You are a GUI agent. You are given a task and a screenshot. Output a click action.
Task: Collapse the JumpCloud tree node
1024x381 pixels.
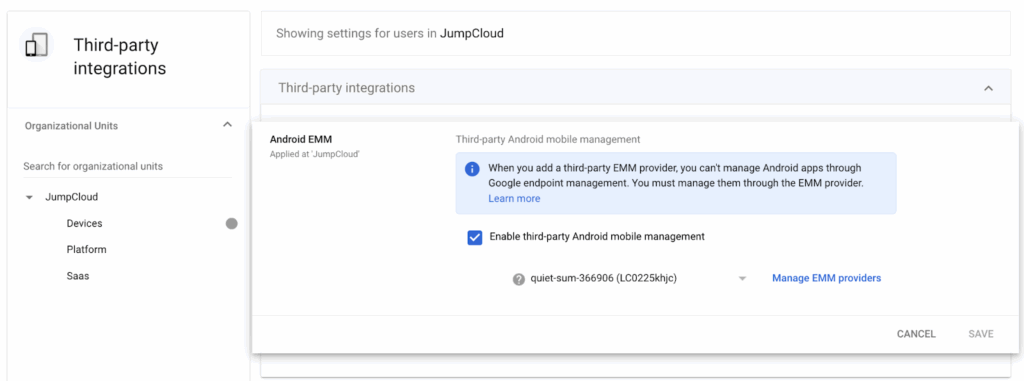[x=29, y=197]
